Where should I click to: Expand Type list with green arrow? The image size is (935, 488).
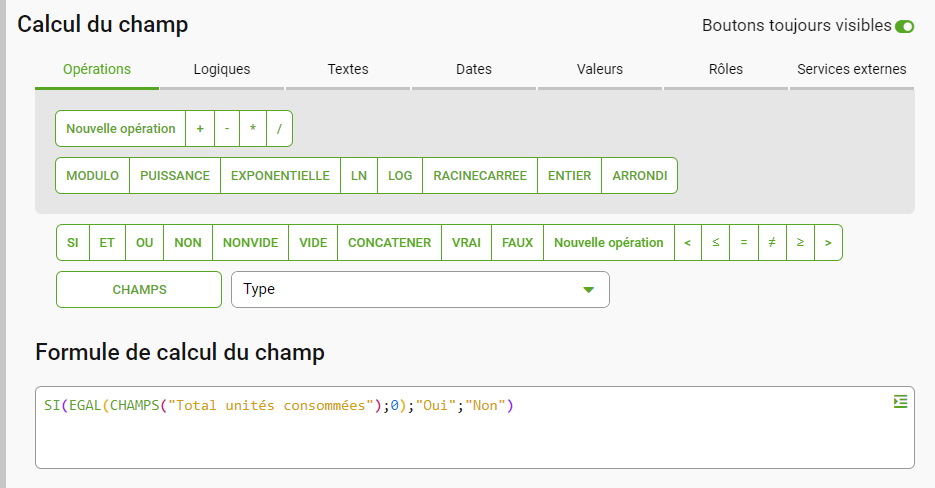tap(589, 290)
